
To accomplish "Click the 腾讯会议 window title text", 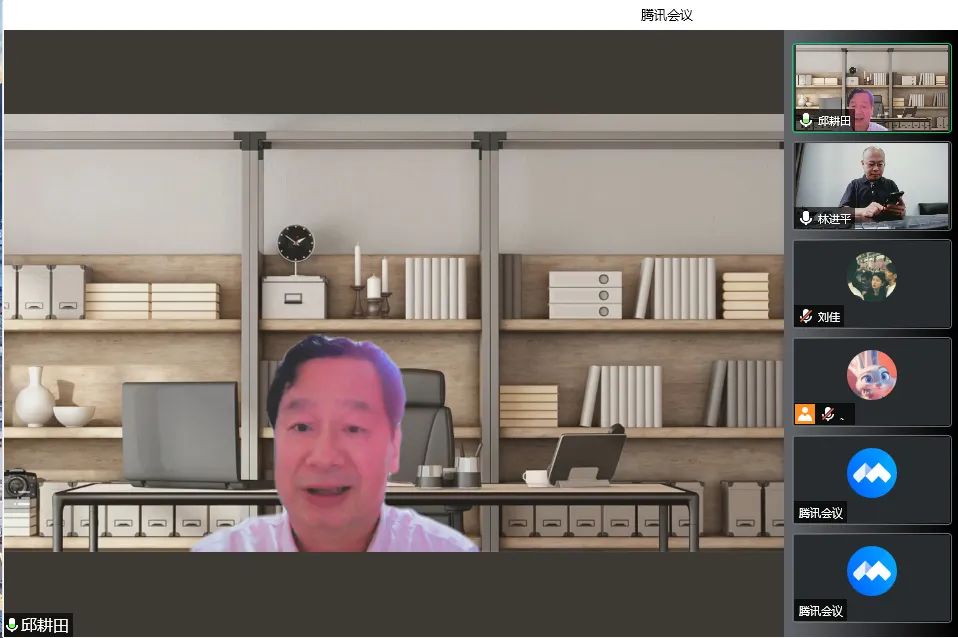I will pos(666,14).
